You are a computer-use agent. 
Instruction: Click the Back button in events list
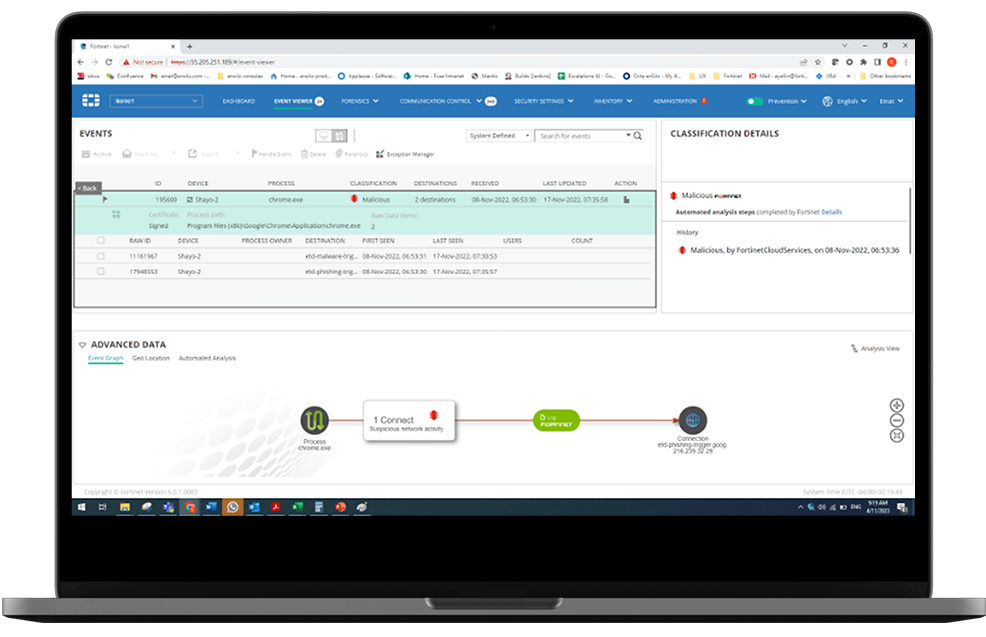(x=88, y=188)
